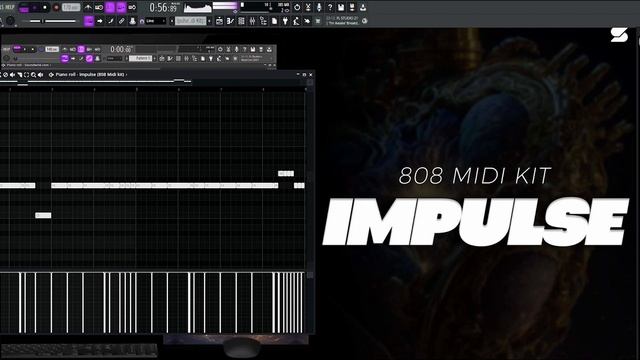Image resolution: width=640 pixels, height=360 pixels.
Task: Open the browser shortcut icon
Action: pos(264,21)
